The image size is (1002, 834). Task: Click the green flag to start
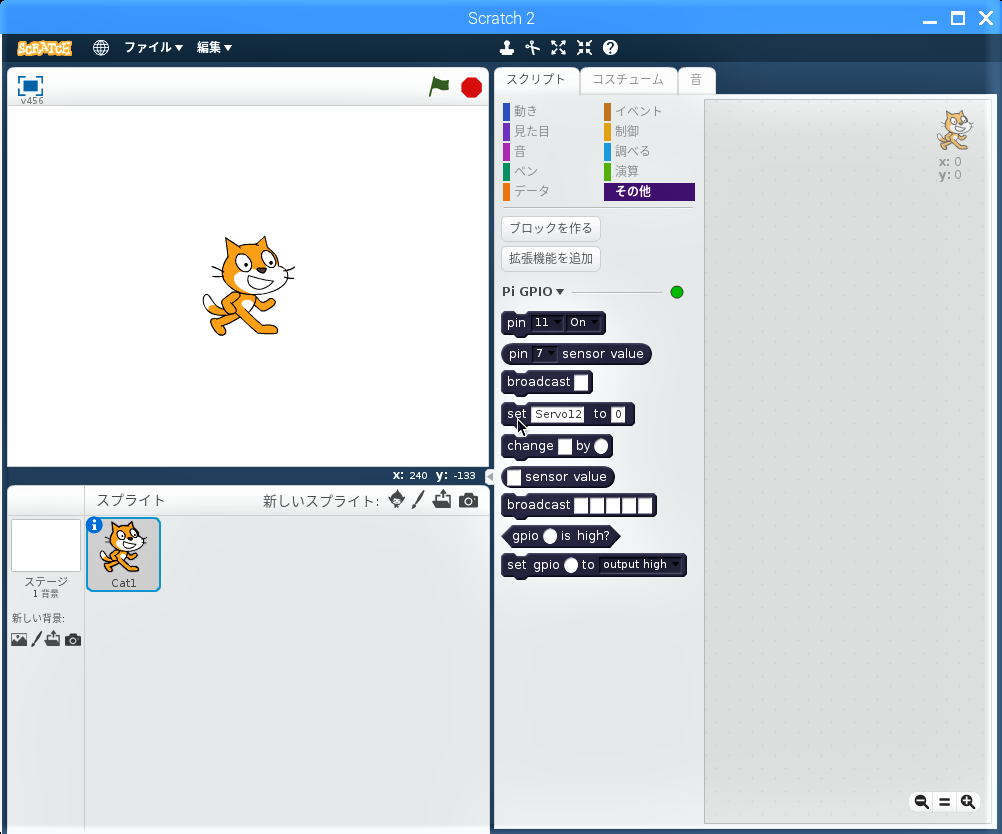pyautogui.click(x=439, y=86)
